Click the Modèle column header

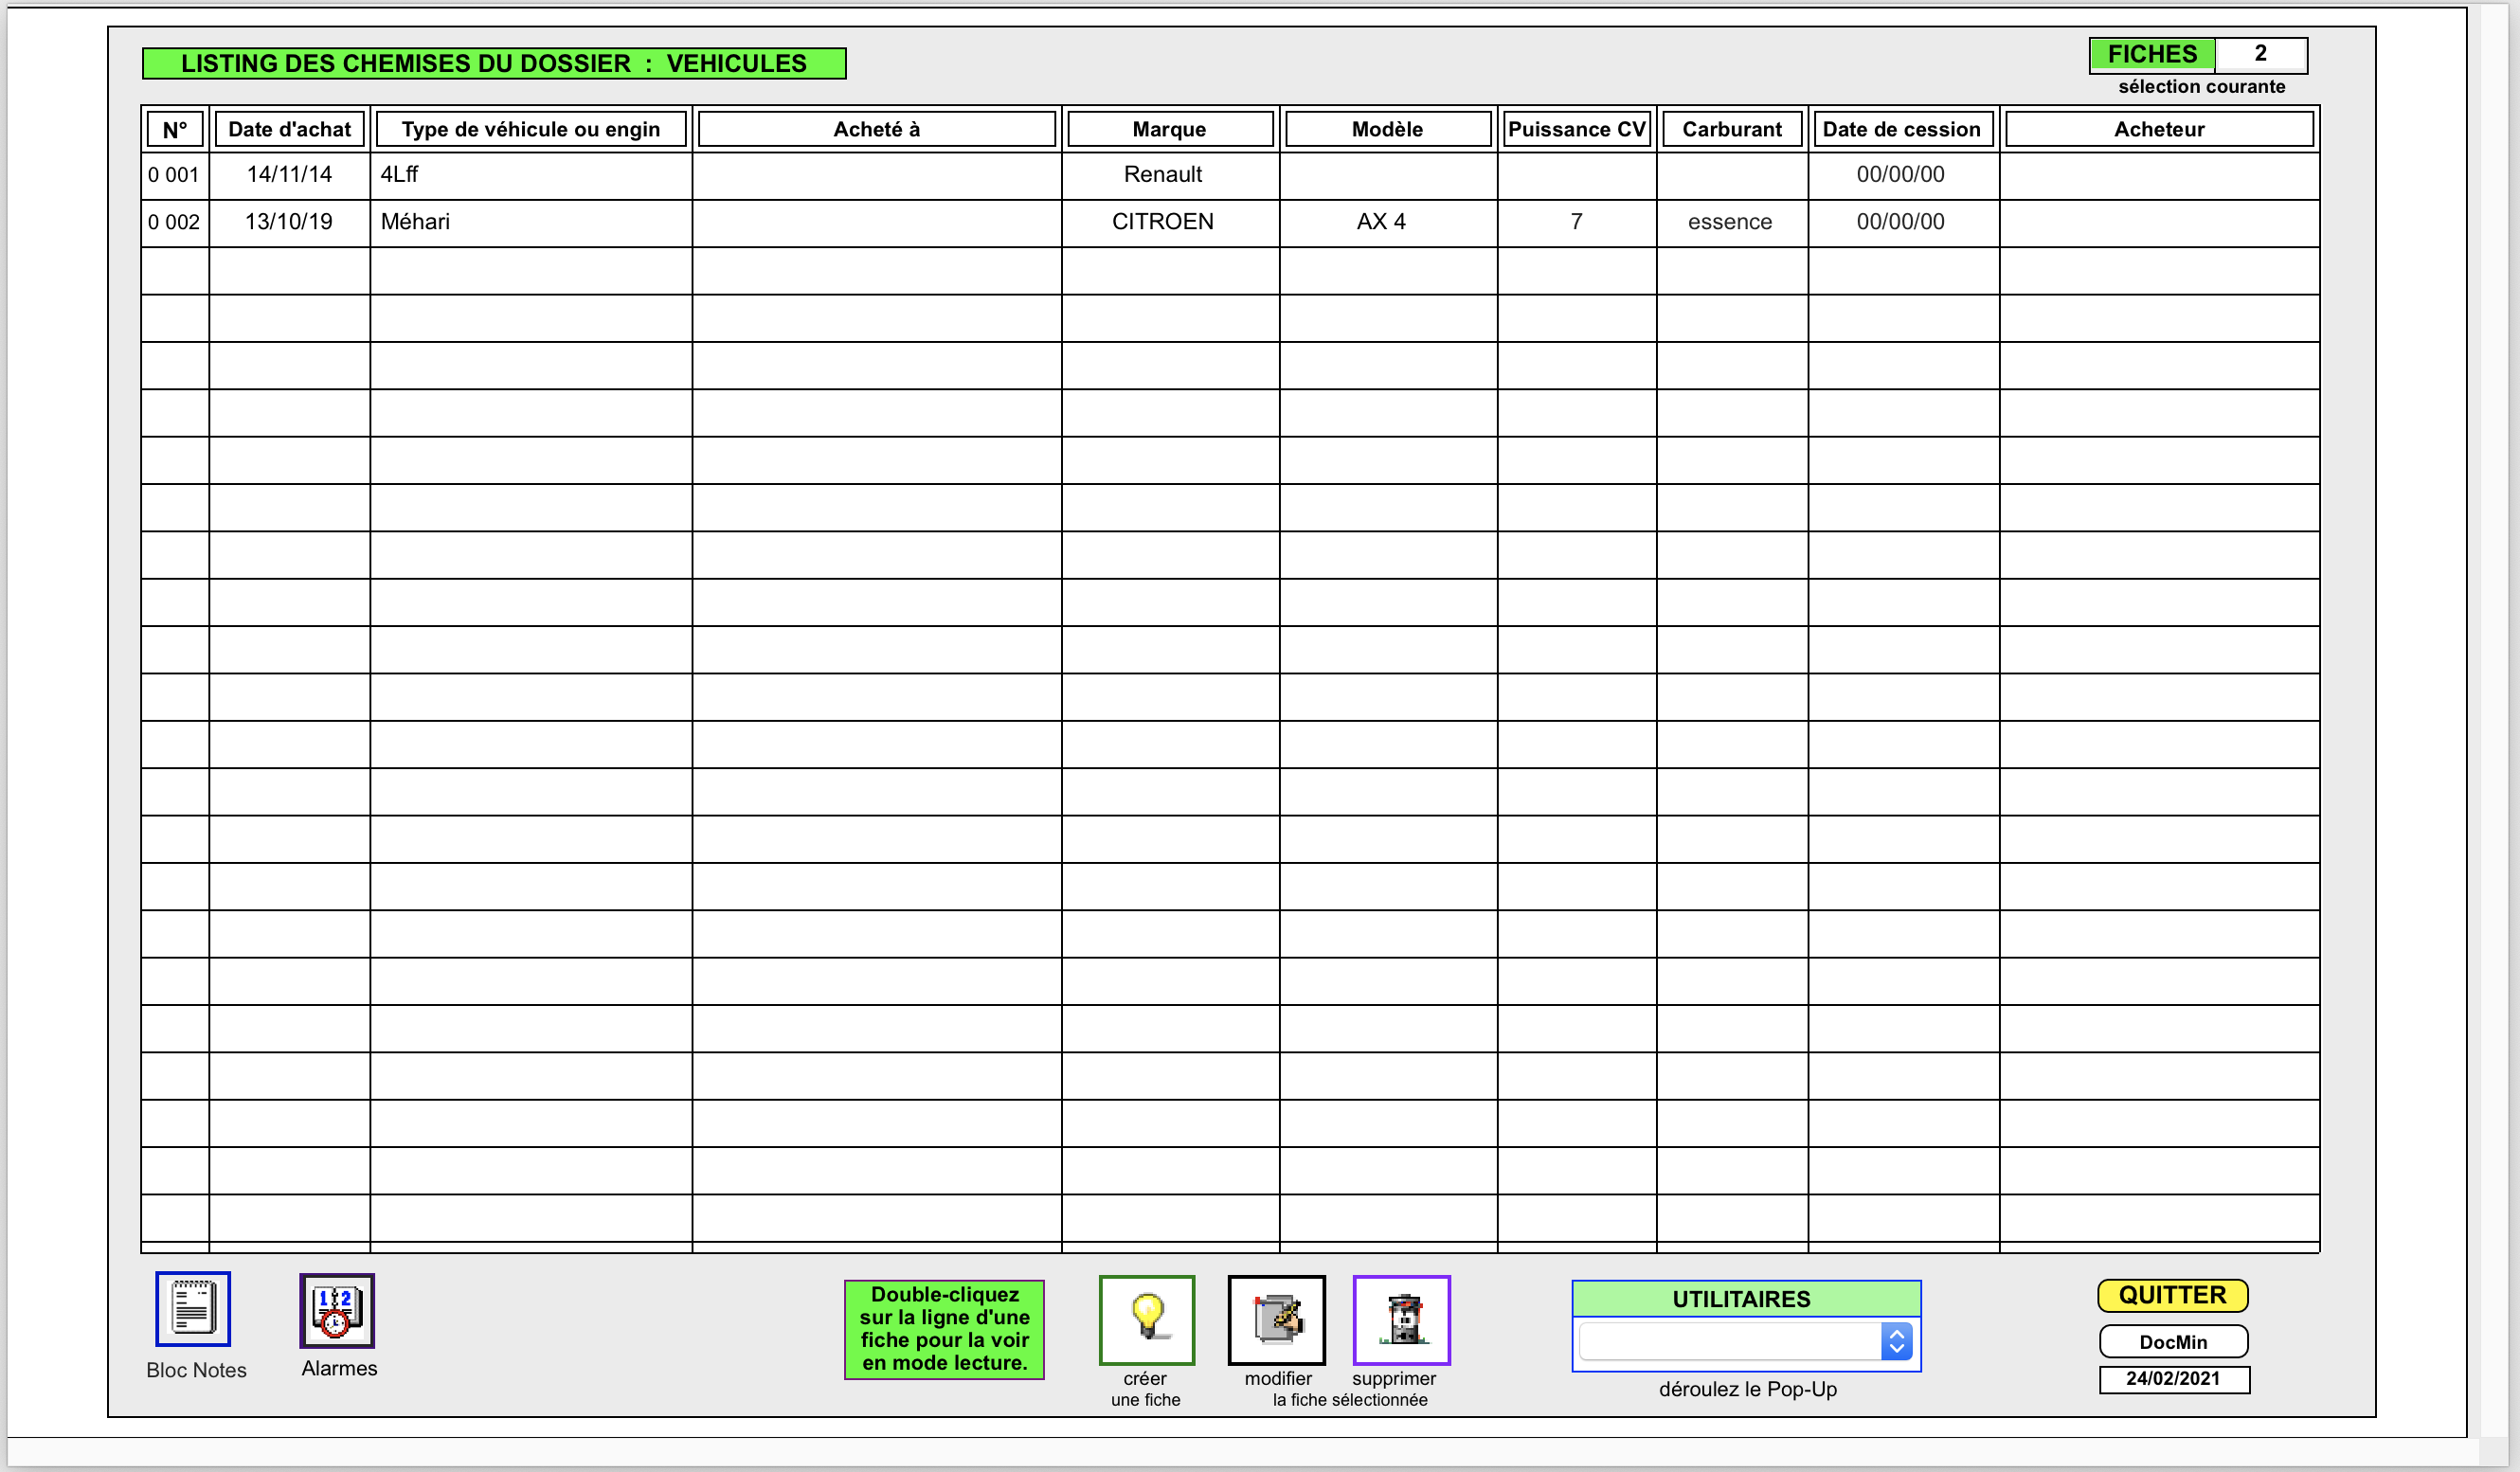1388,129
